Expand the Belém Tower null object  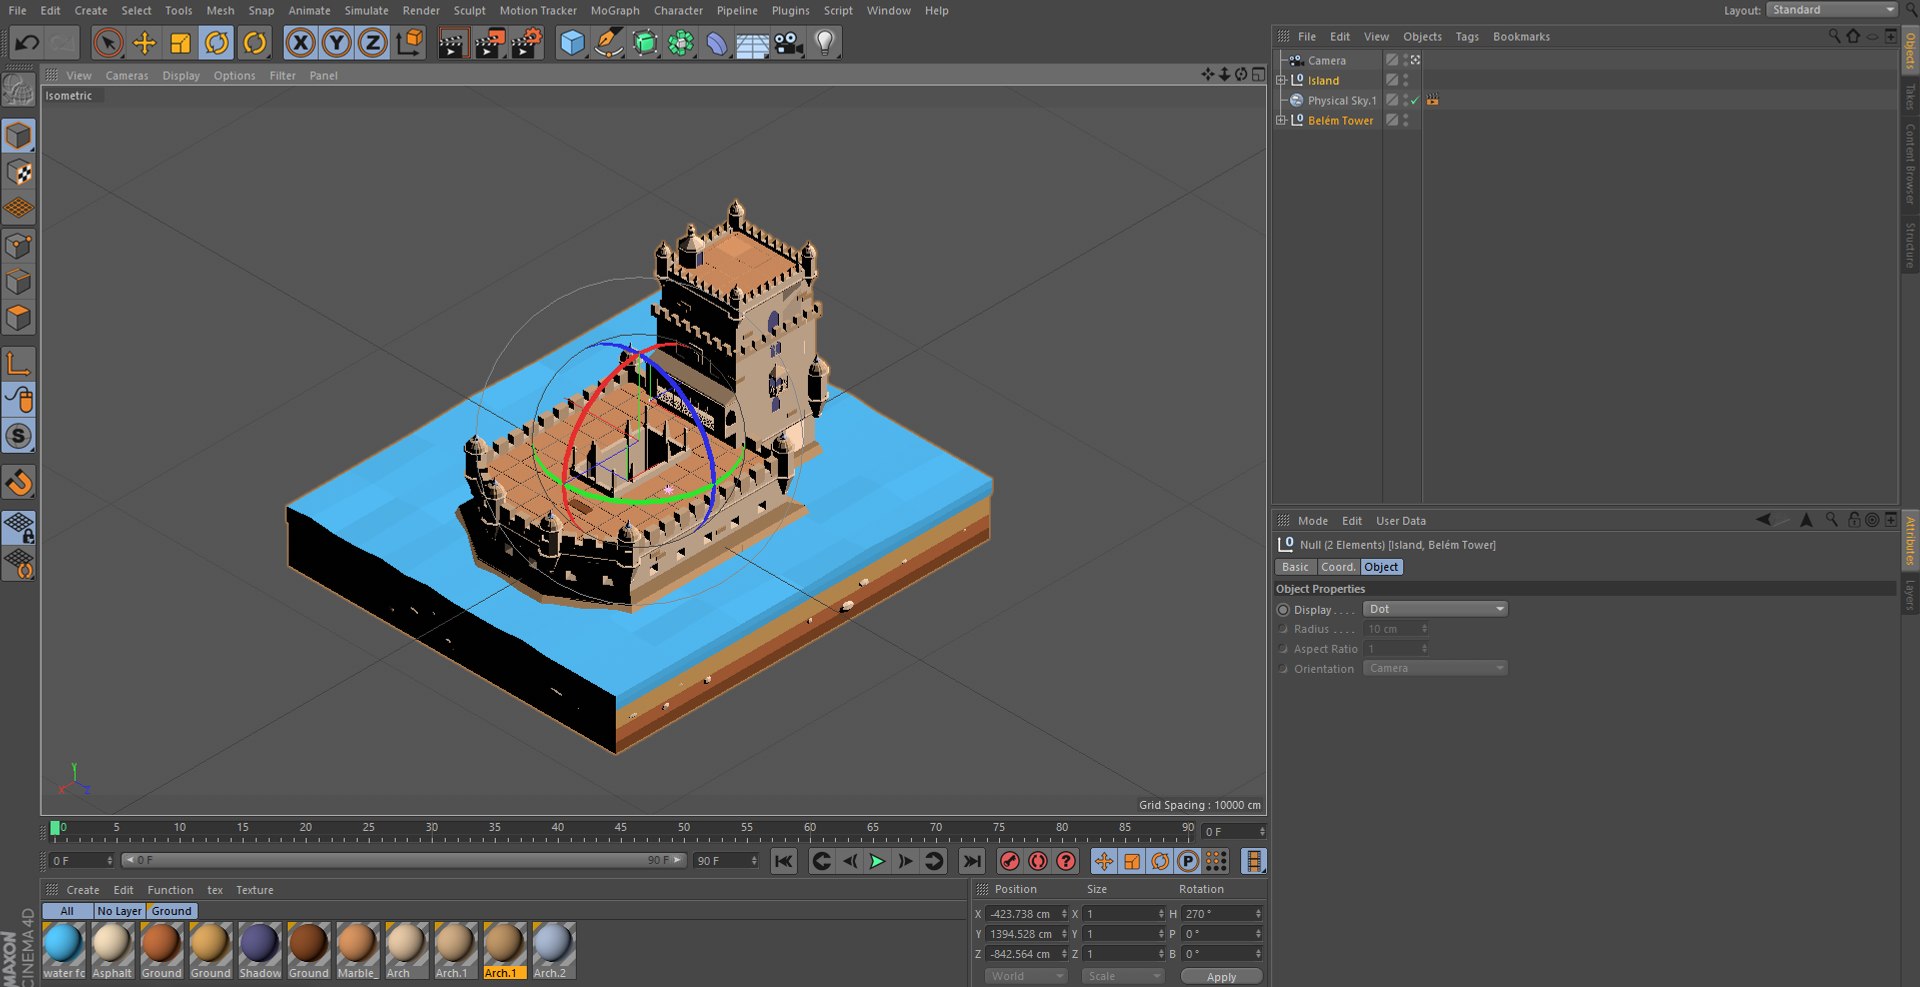point(1281,120)
